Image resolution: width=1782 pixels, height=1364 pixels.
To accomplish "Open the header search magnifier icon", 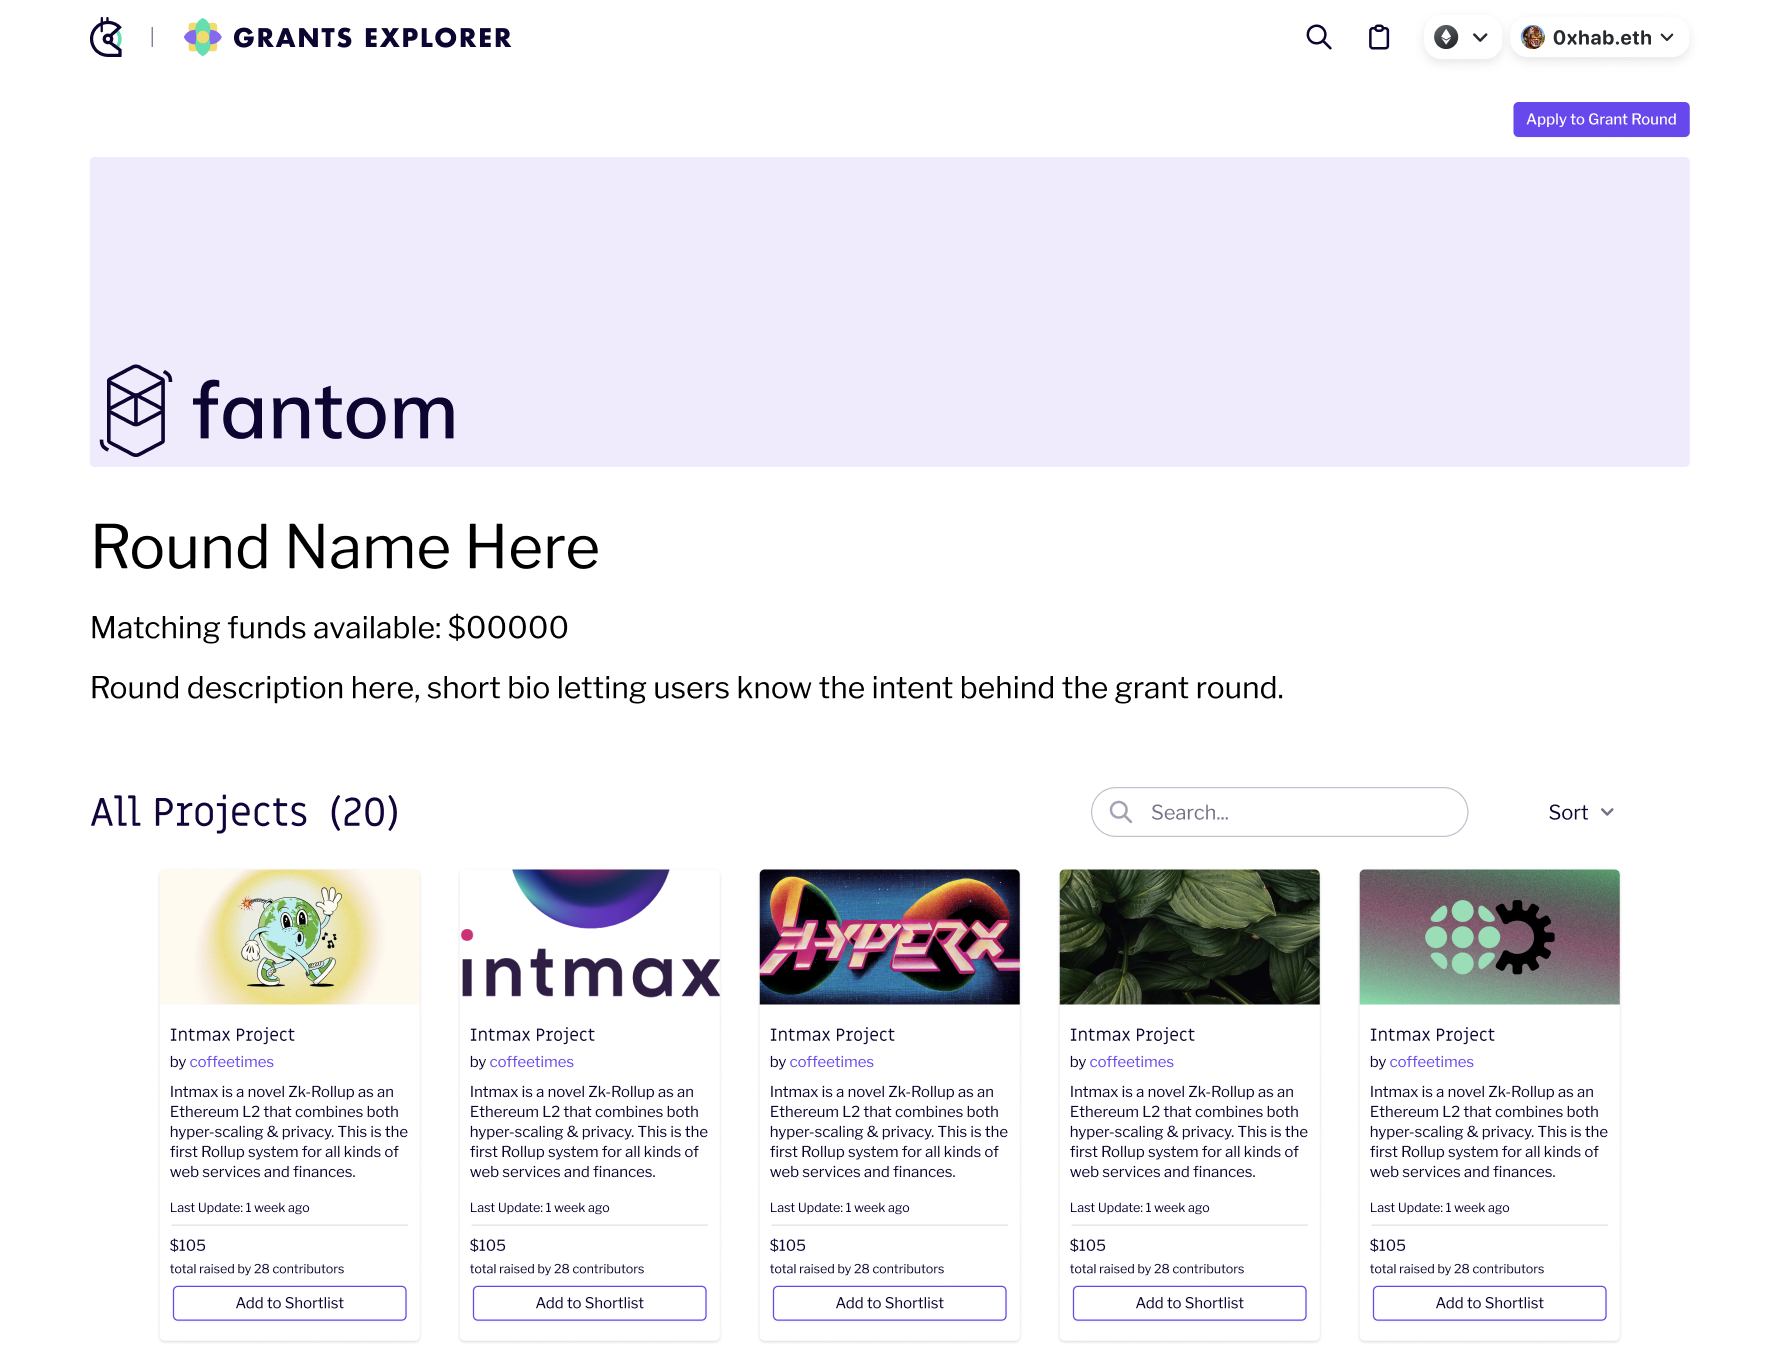I will [x=1319, y=37].
